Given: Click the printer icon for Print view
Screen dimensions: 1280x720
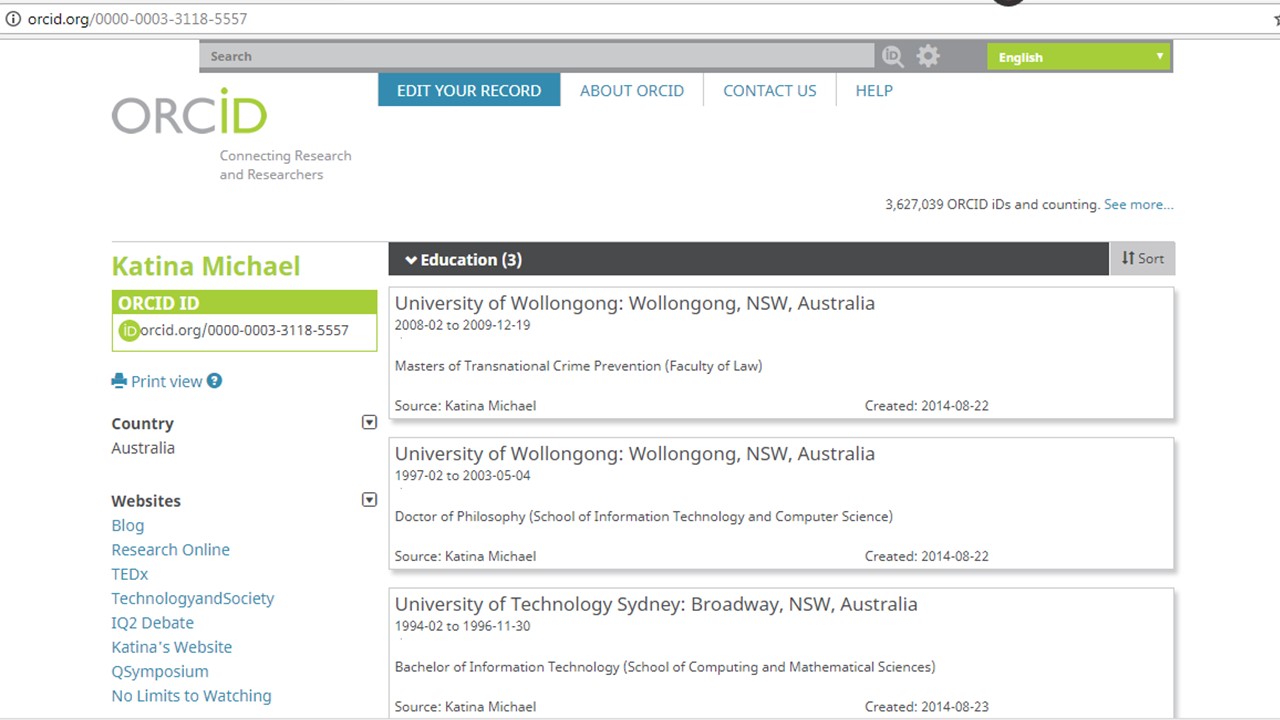Looking at the screenshot, I should click(119, 381).
